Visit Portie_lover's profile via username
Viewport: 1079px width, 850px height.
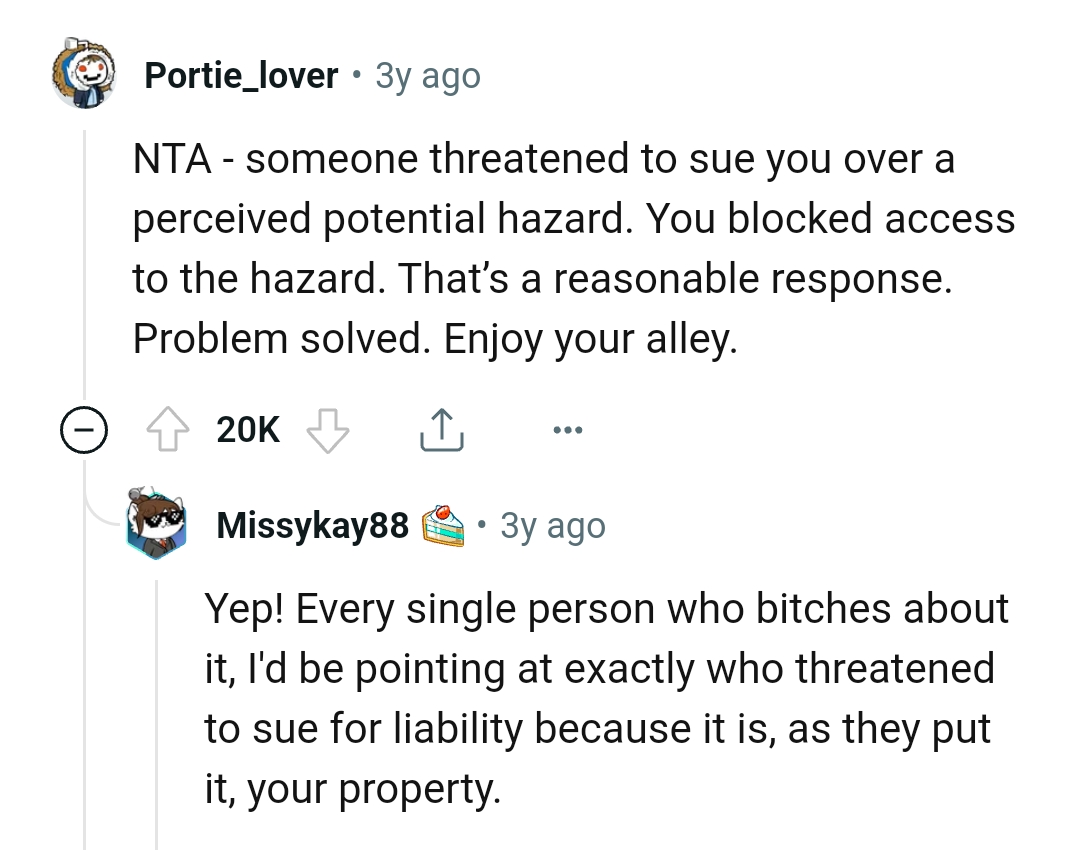(241, 75)
